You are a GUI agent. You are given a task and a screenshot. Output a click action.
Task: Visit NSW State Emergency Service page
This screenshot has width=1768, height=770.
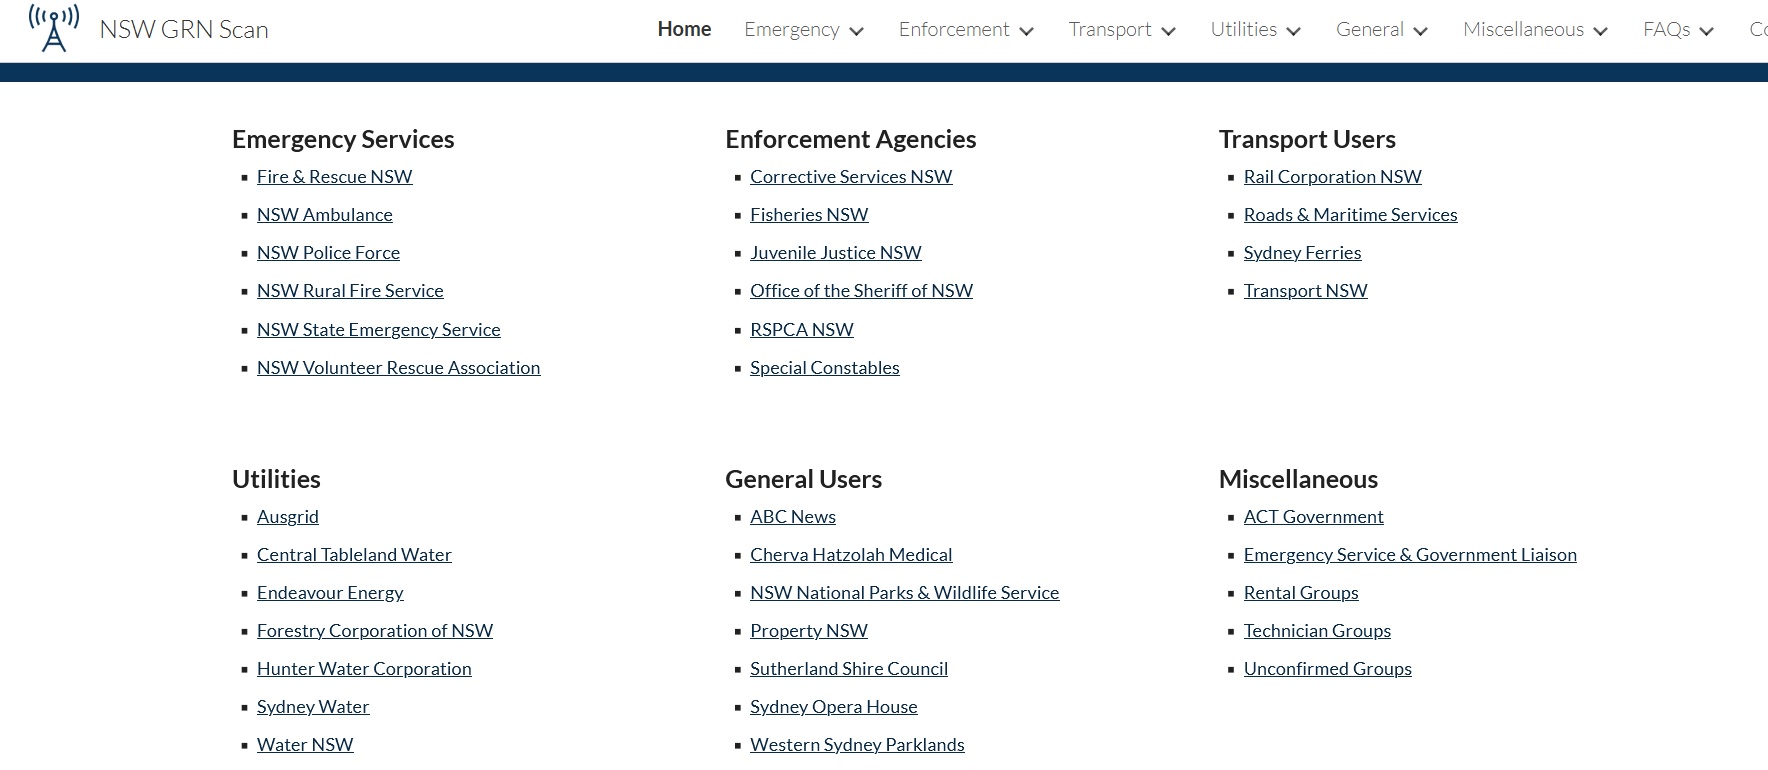point(379,330)
